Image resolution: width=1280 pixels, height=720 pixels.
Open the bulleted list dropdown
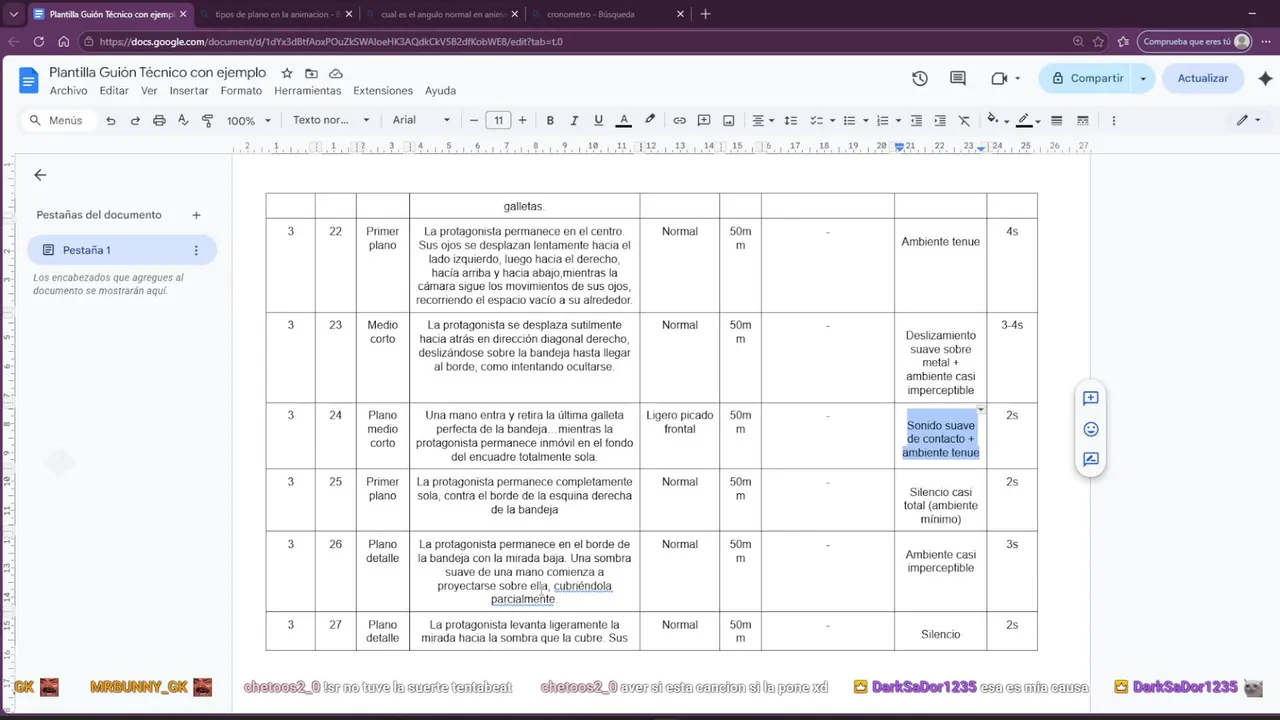point(856,120)
